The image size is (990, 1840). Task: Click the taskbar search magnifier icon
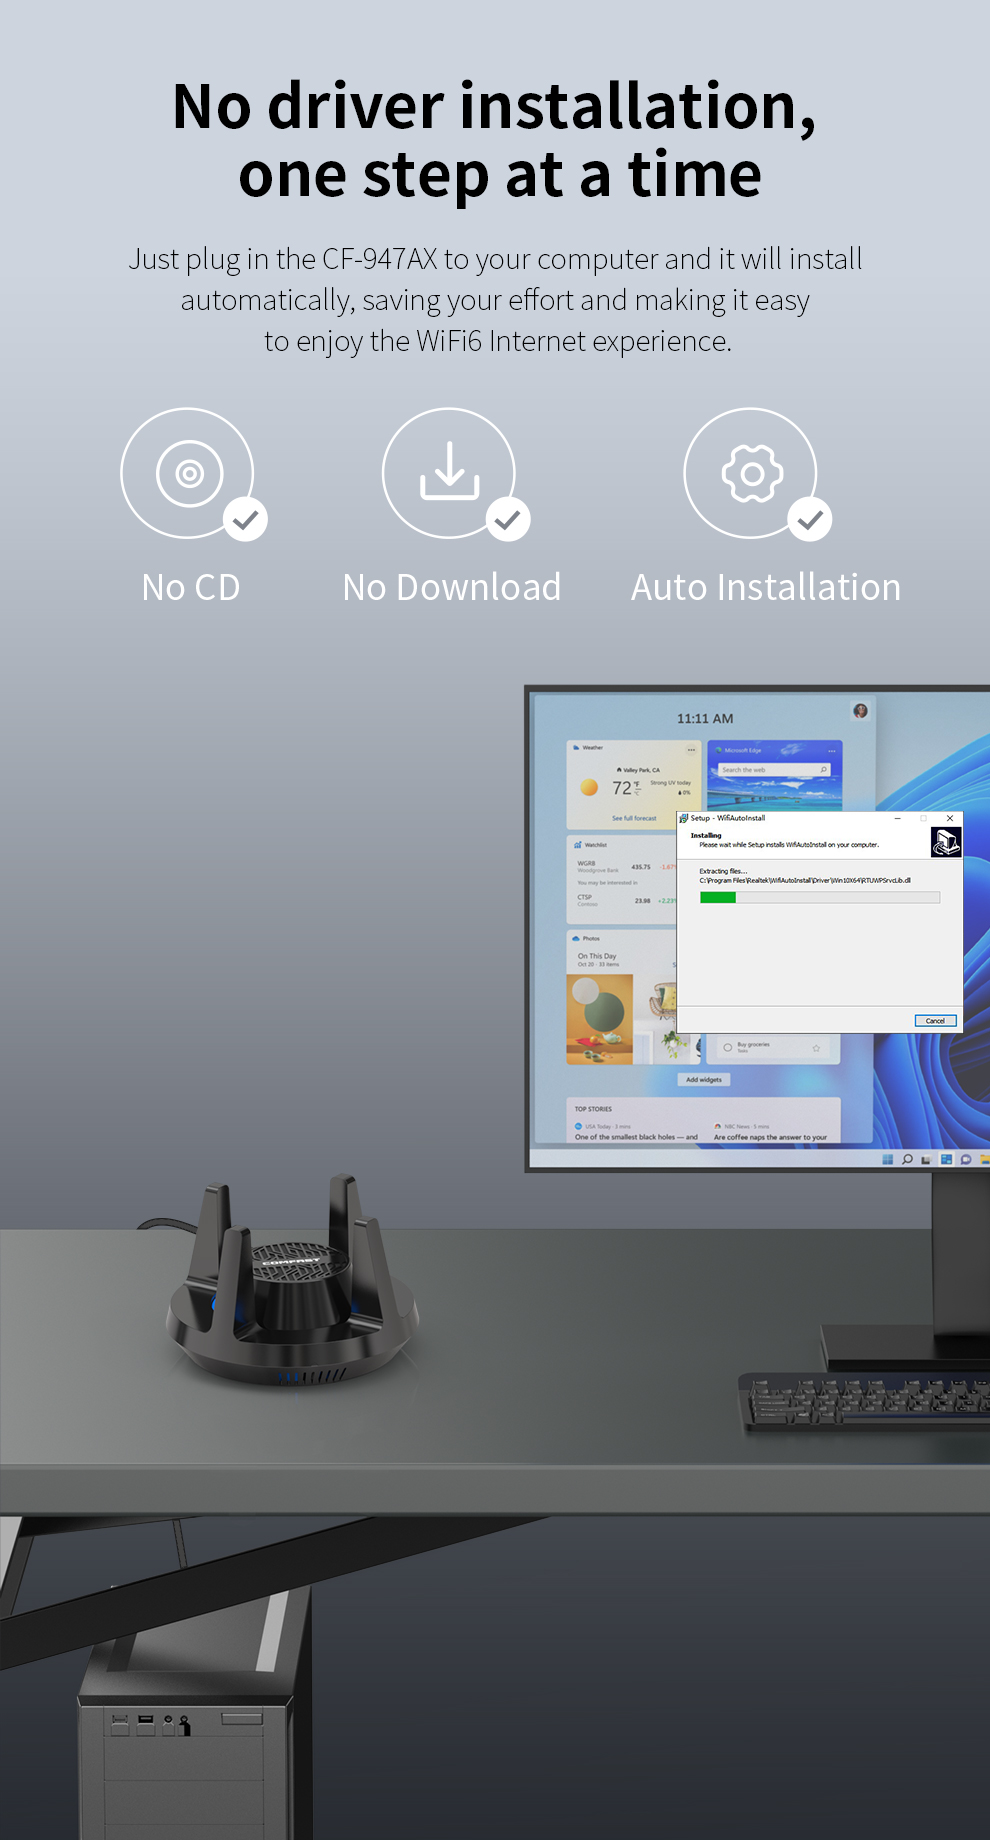(x=907, y=1159)
